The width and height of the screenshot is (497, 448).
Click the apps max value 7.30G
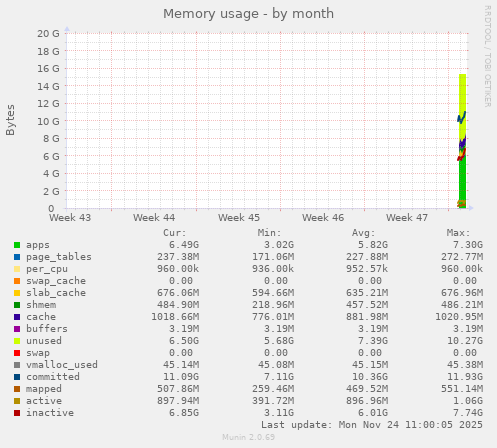tap(468, 245)
